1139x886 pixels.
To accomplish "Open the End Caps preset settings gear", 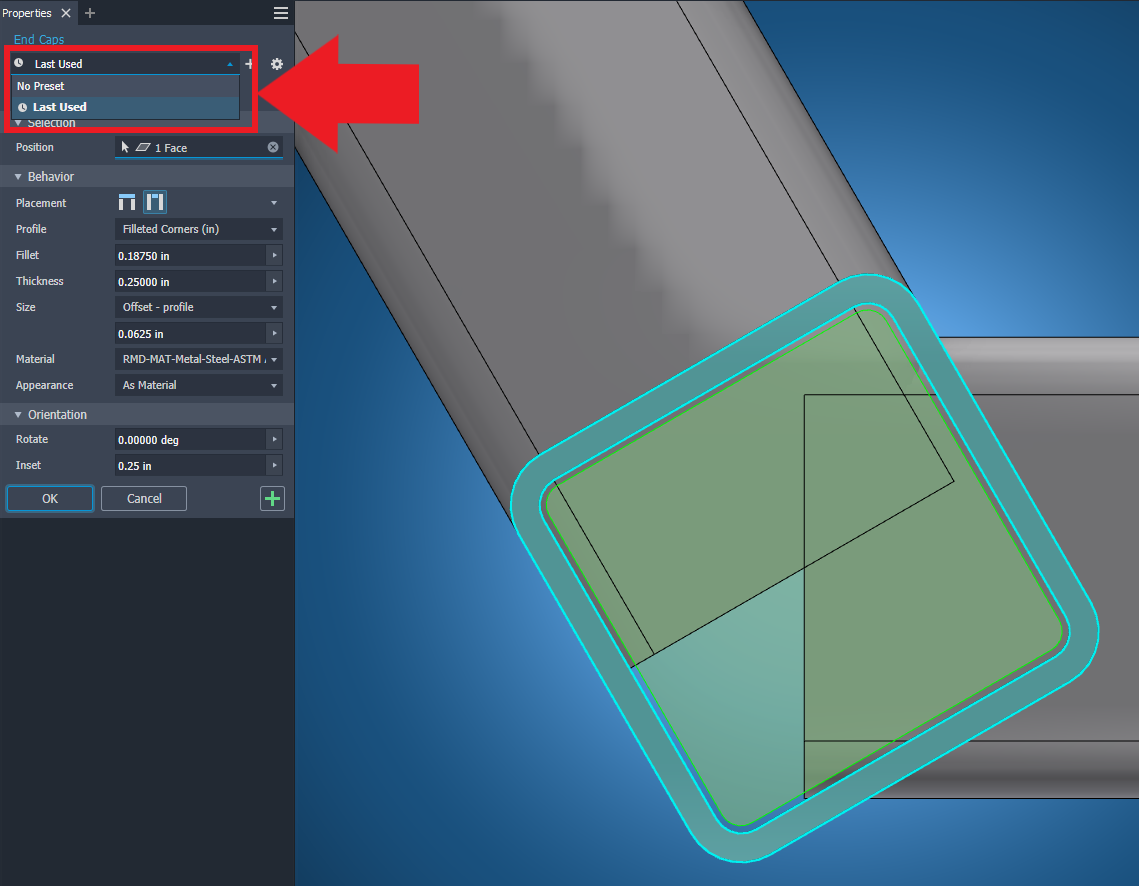I will pyautogui.click(x=277, y=64).
